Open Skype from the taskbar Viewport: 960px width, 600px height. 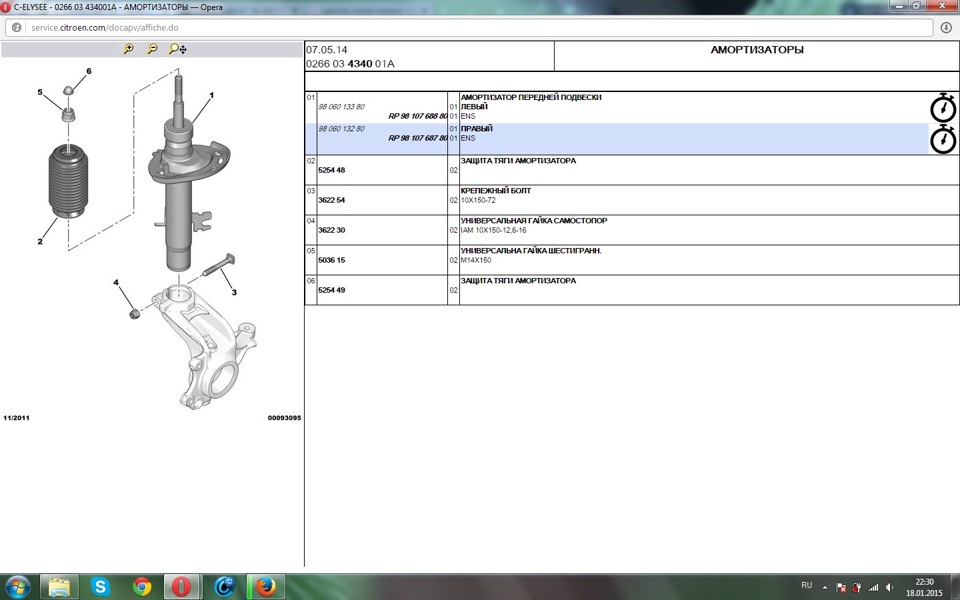click(x=100, y=587)
